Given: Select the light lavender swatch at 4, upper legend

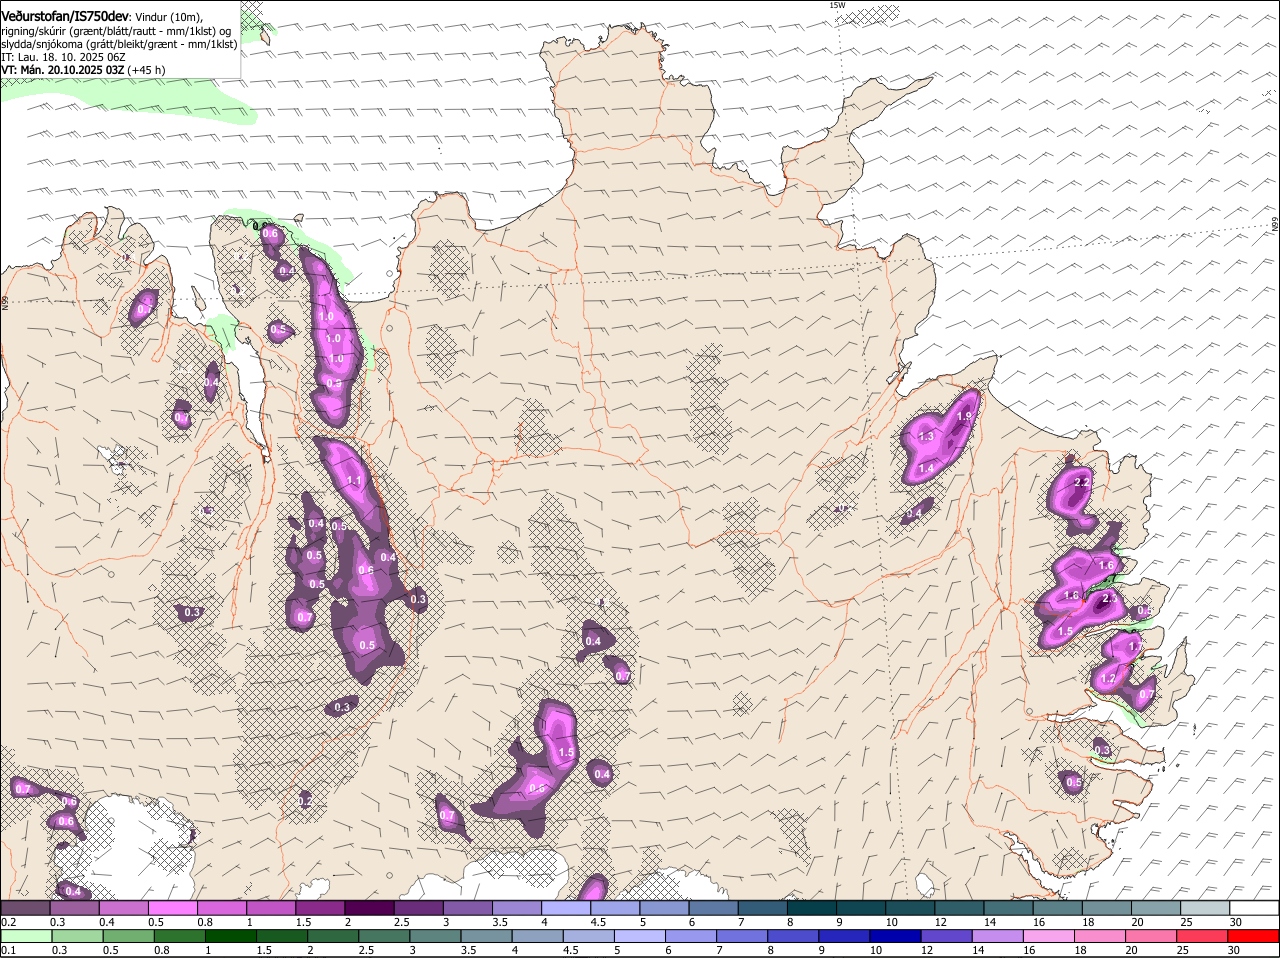Looking at the screenshot, I should click(566, 907).
